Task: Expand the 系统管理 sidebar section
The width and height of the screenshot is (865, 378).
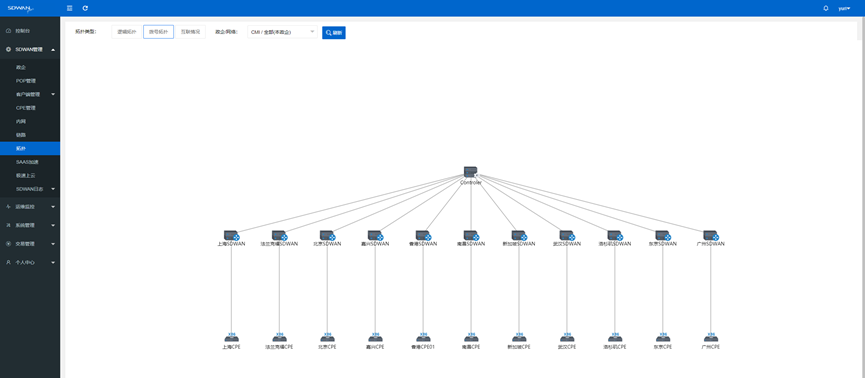Action: tap(30, 225)
